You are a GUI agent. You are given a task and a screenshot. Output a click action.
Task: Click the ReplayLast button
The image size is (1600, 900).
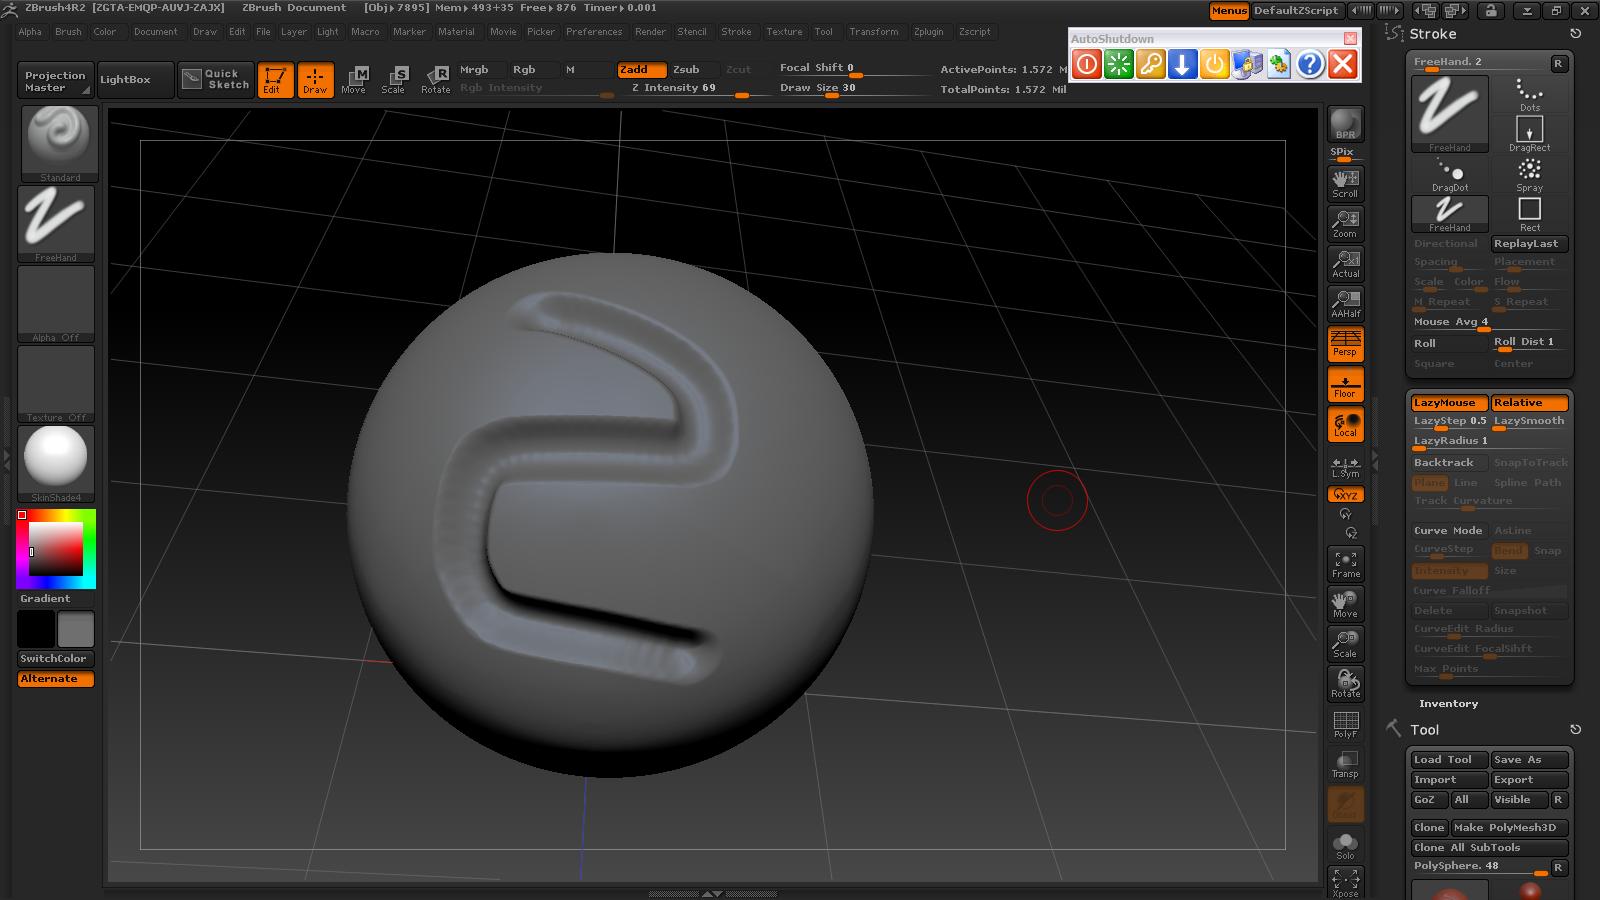[x=1529, y=244]
